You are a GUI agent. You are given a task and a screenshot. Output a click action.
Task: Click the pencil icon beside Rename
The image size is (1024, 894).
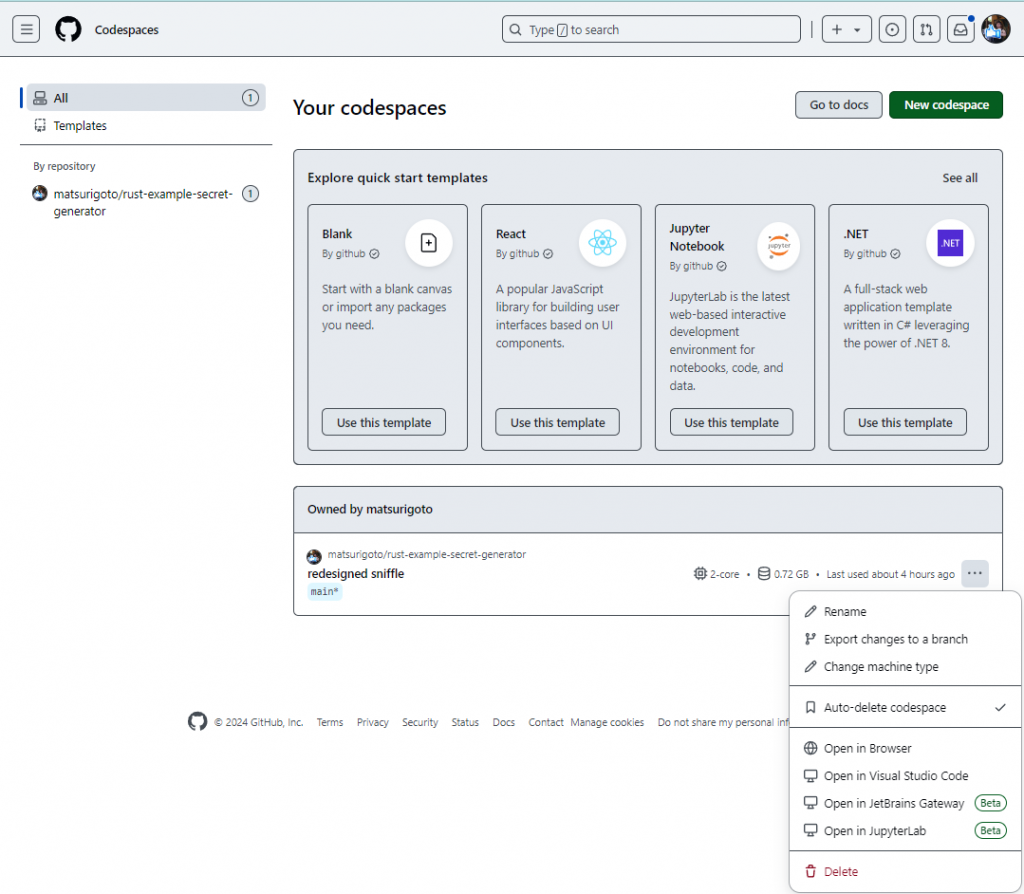click(810, 611)
